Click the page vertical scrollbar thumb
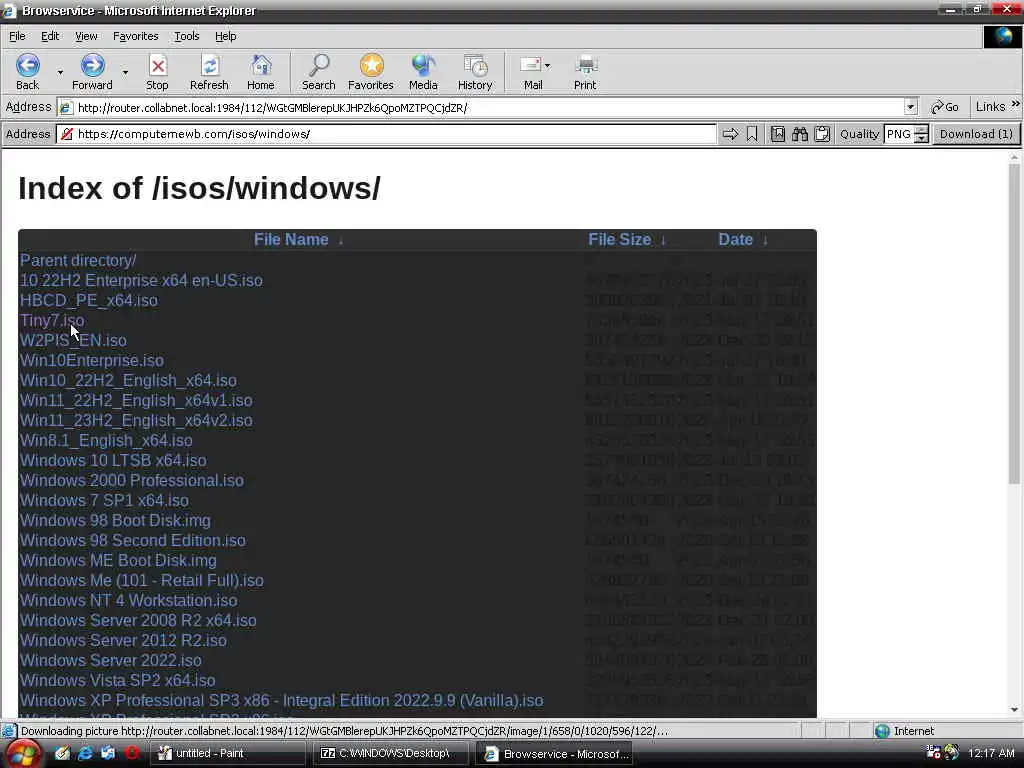Screen dimensions: 1024x768 point(1014,323)
